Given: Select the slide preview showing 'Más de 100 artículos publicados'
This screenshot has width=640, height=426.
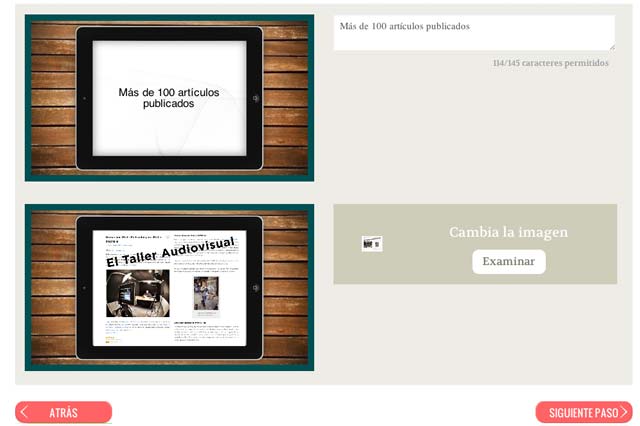Looking at the screenshot, I should pyautogui.click(x=169, y=98).
